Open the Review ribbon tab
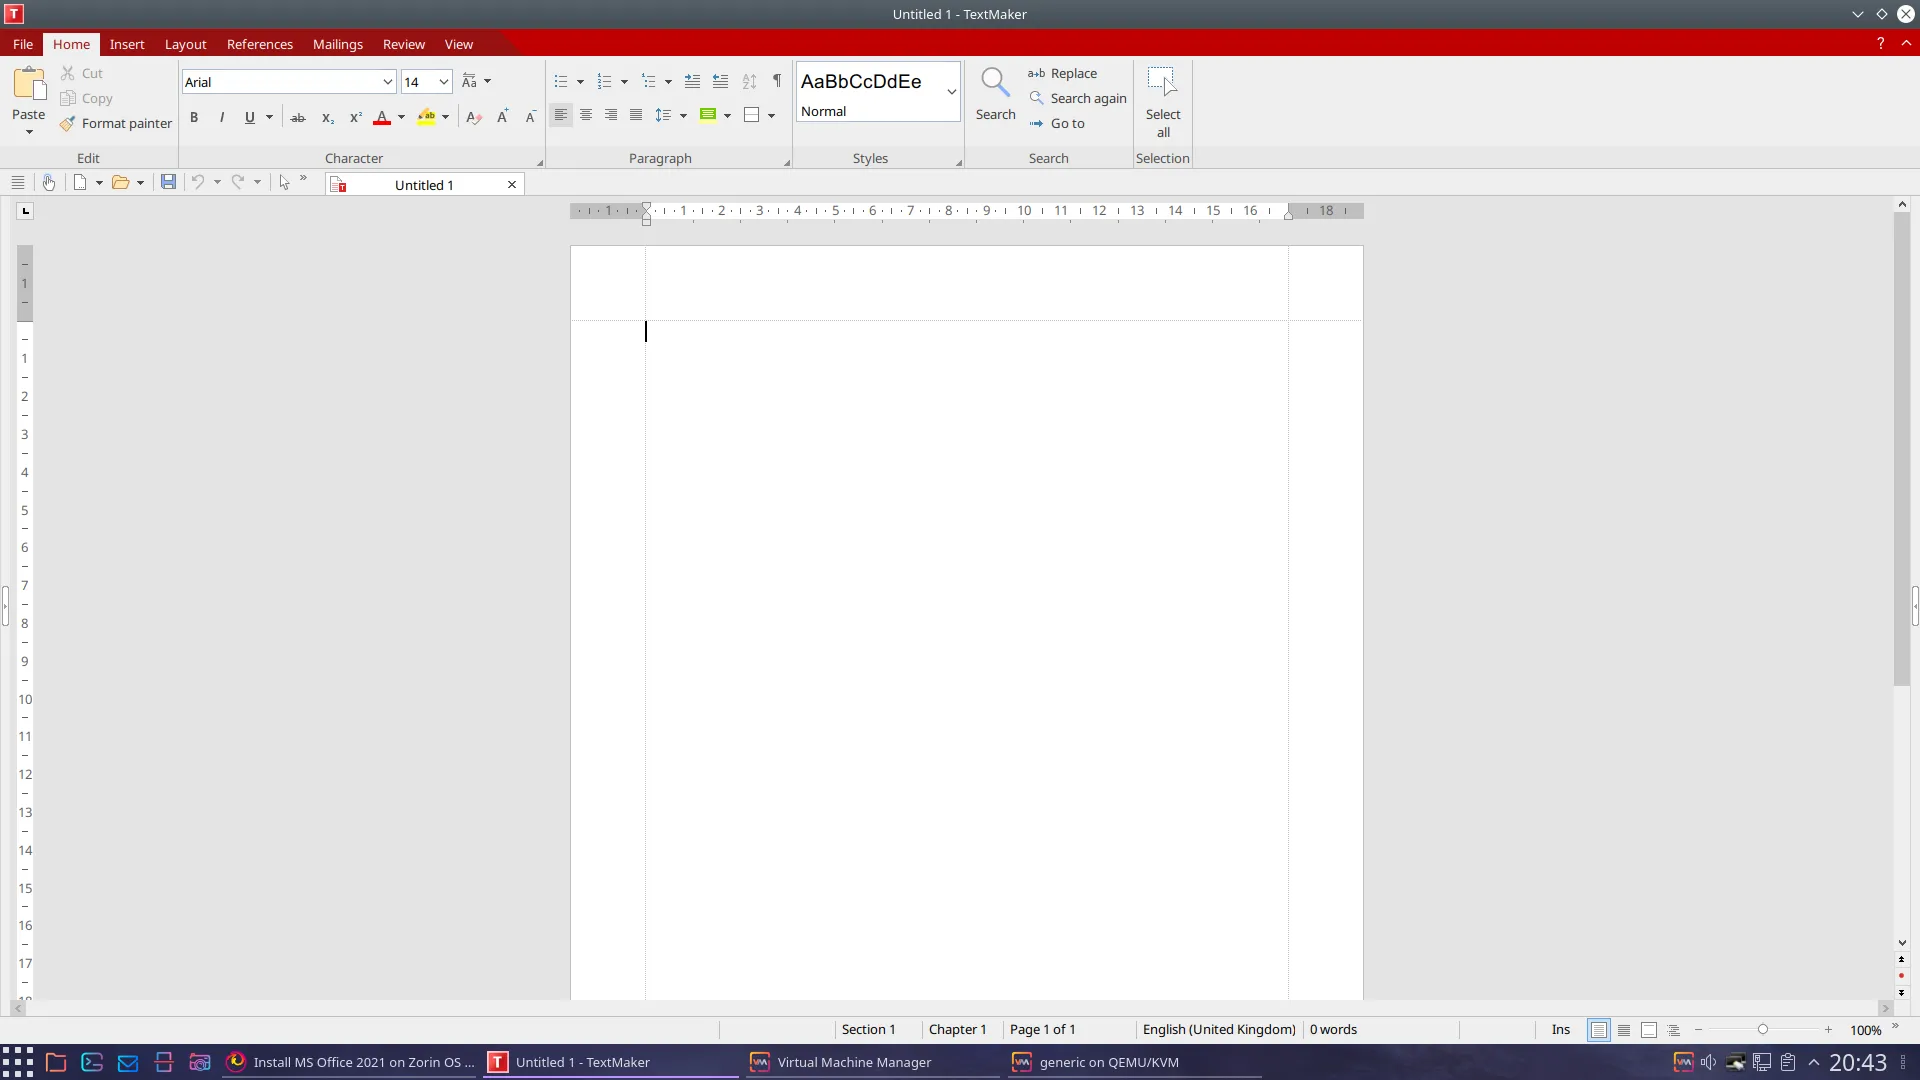 pos(403,44)
